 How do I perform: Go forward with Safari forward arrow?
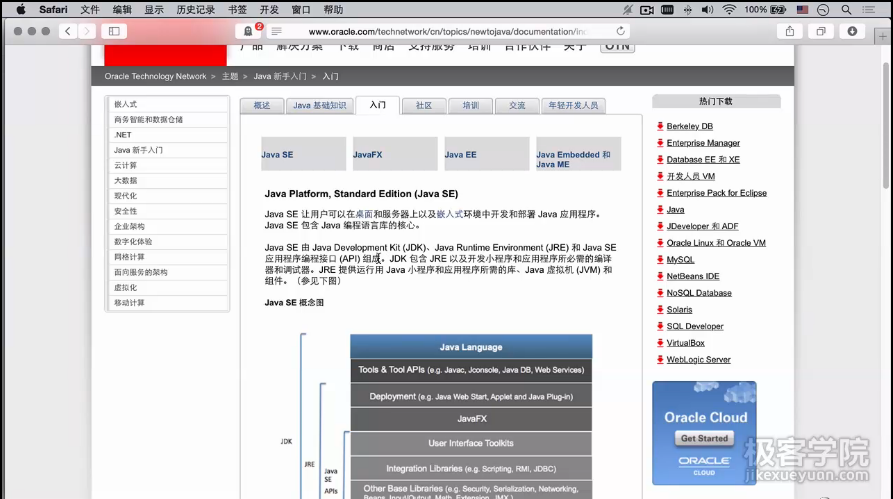pos(87,31)
